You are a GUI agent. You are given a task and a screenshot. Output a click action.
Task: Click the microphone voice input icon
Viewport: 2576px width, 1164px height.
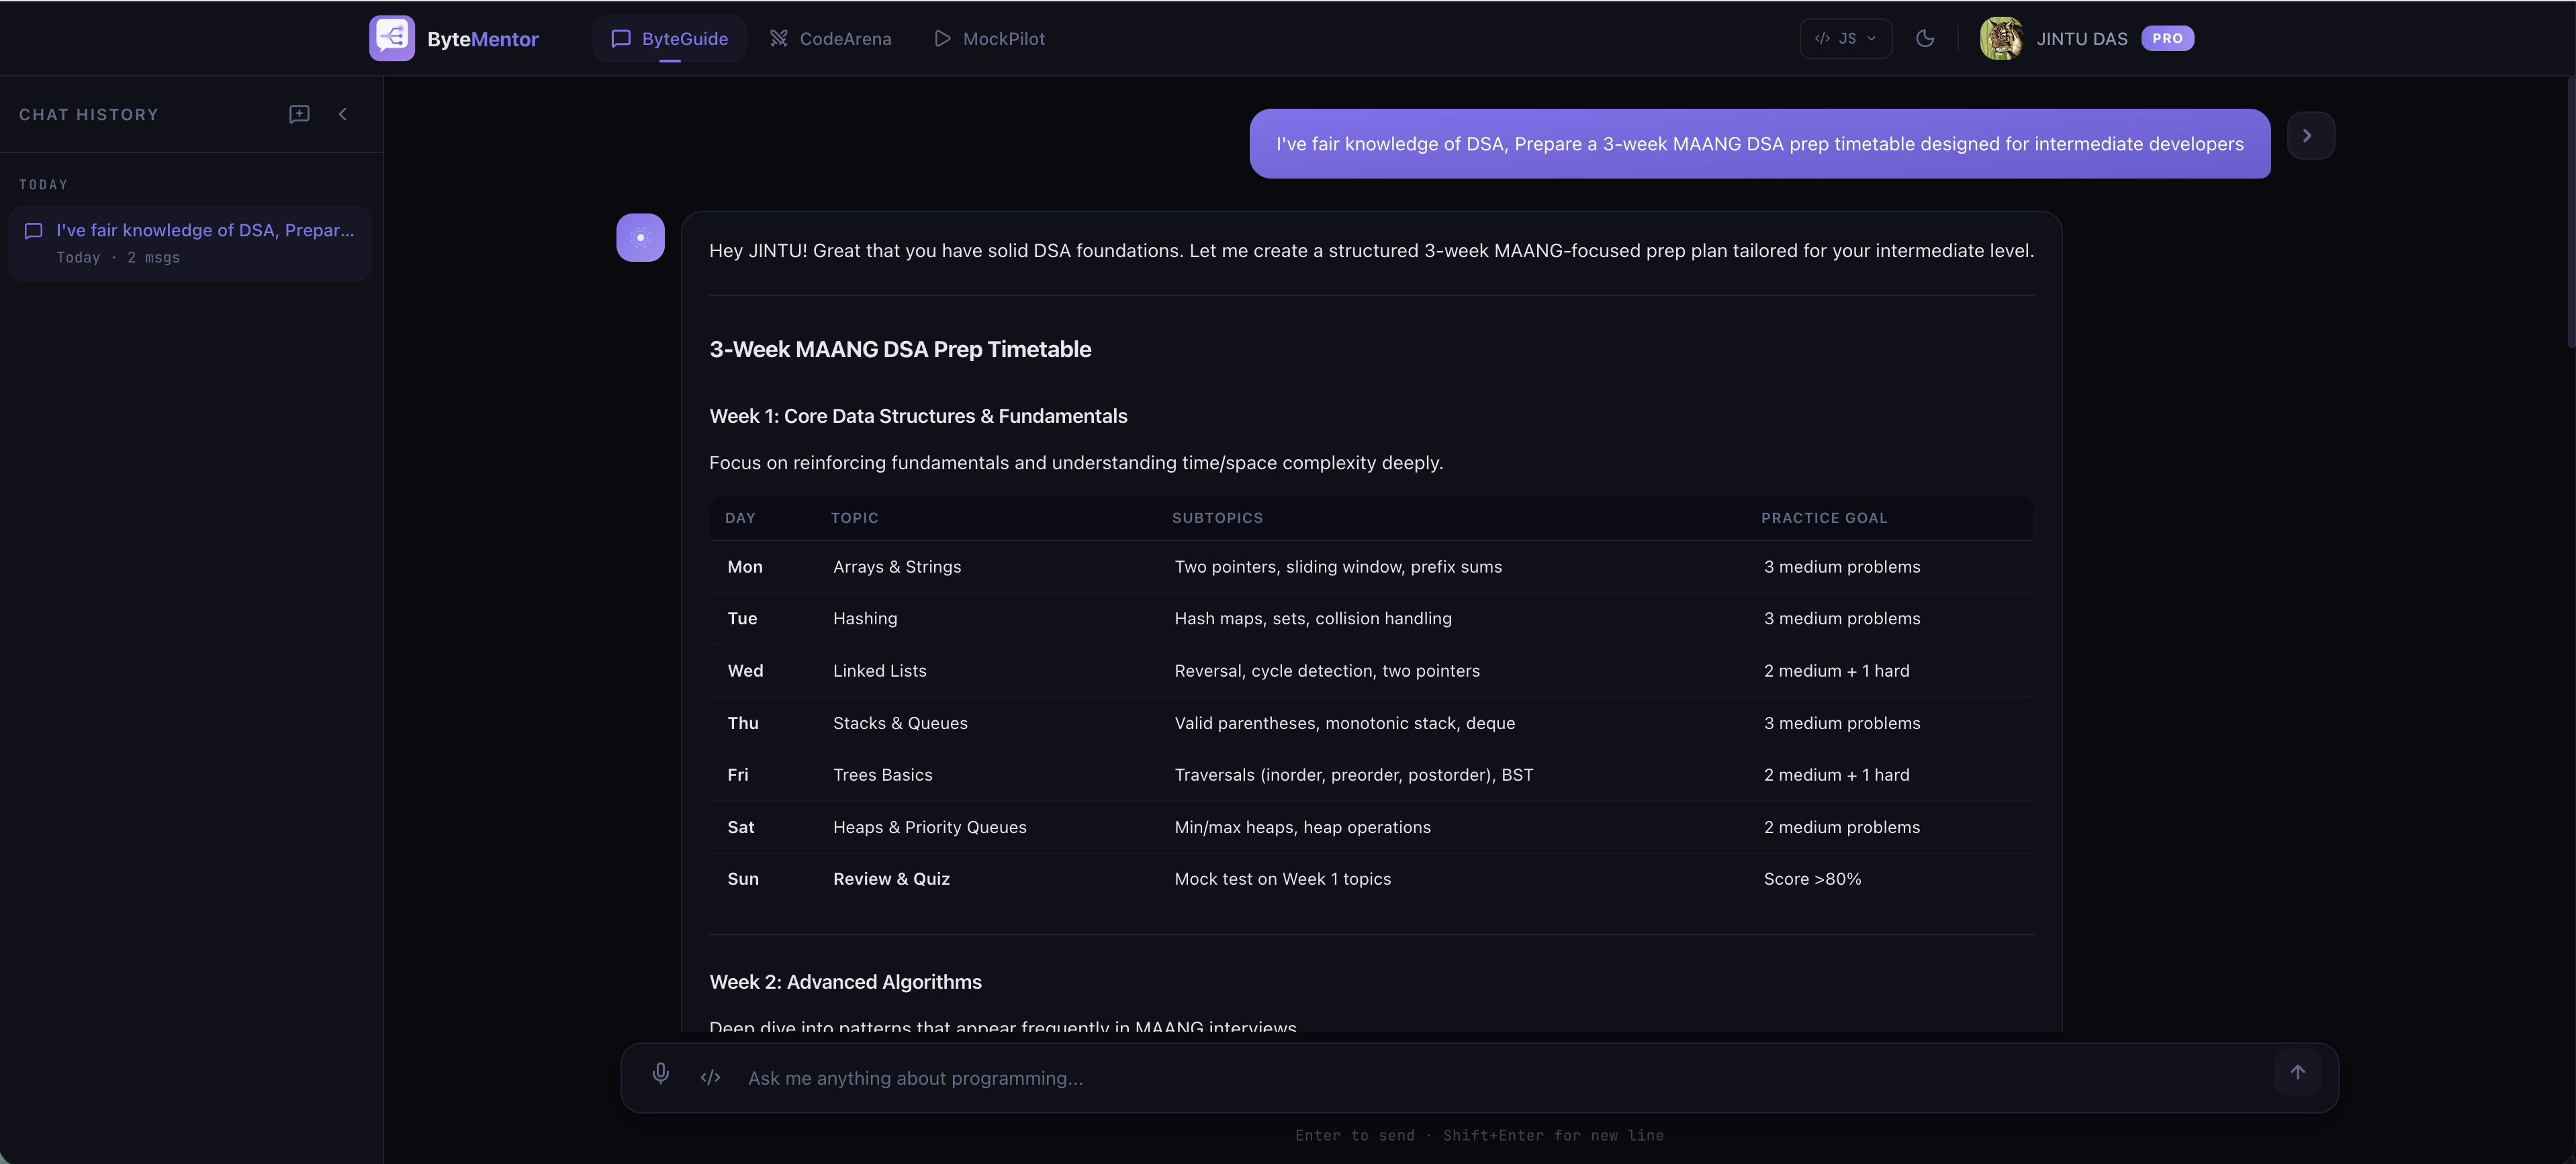(x=660, y=1074)
